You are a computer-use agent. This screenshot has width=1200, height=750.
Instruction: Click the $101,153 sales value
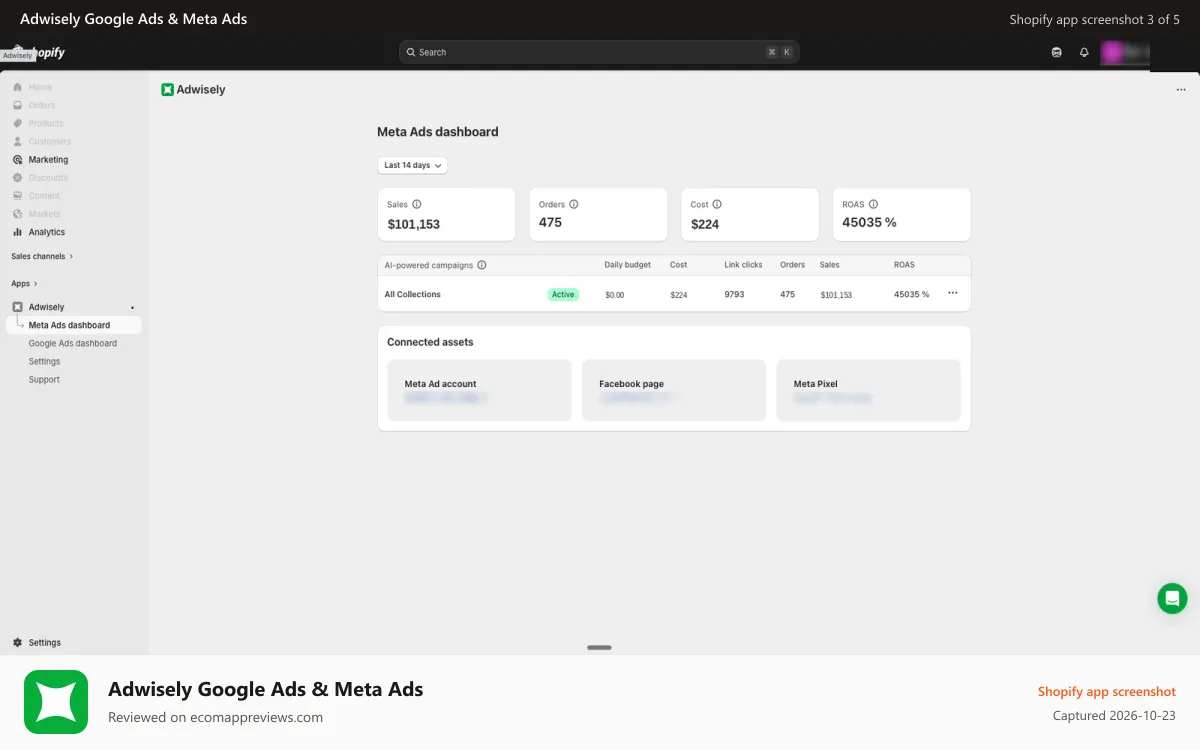[414, 224]
